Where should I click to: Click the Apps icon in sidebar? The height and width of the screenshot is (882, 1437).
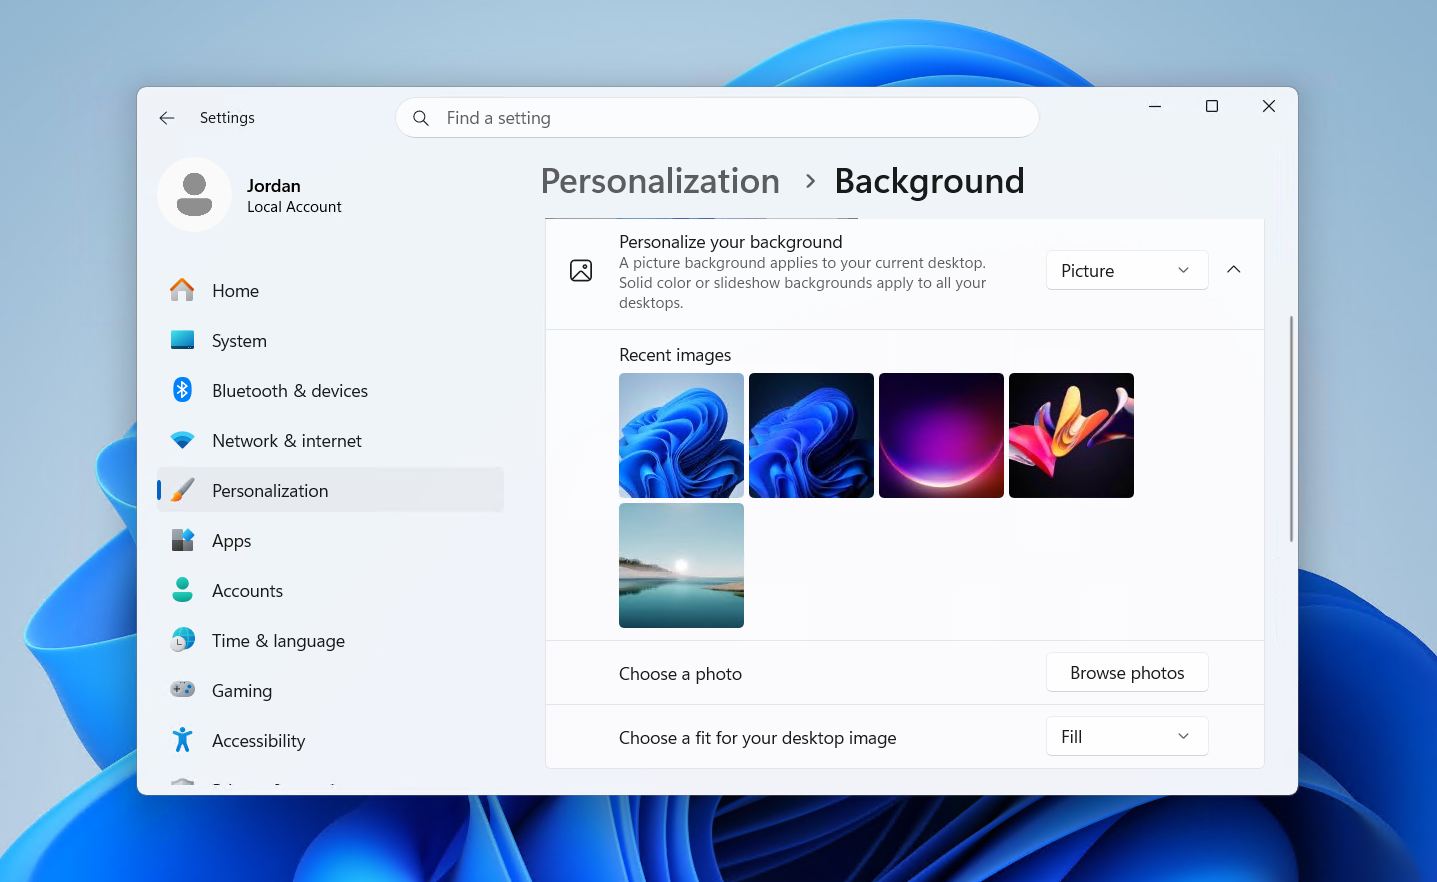[182, 540]
